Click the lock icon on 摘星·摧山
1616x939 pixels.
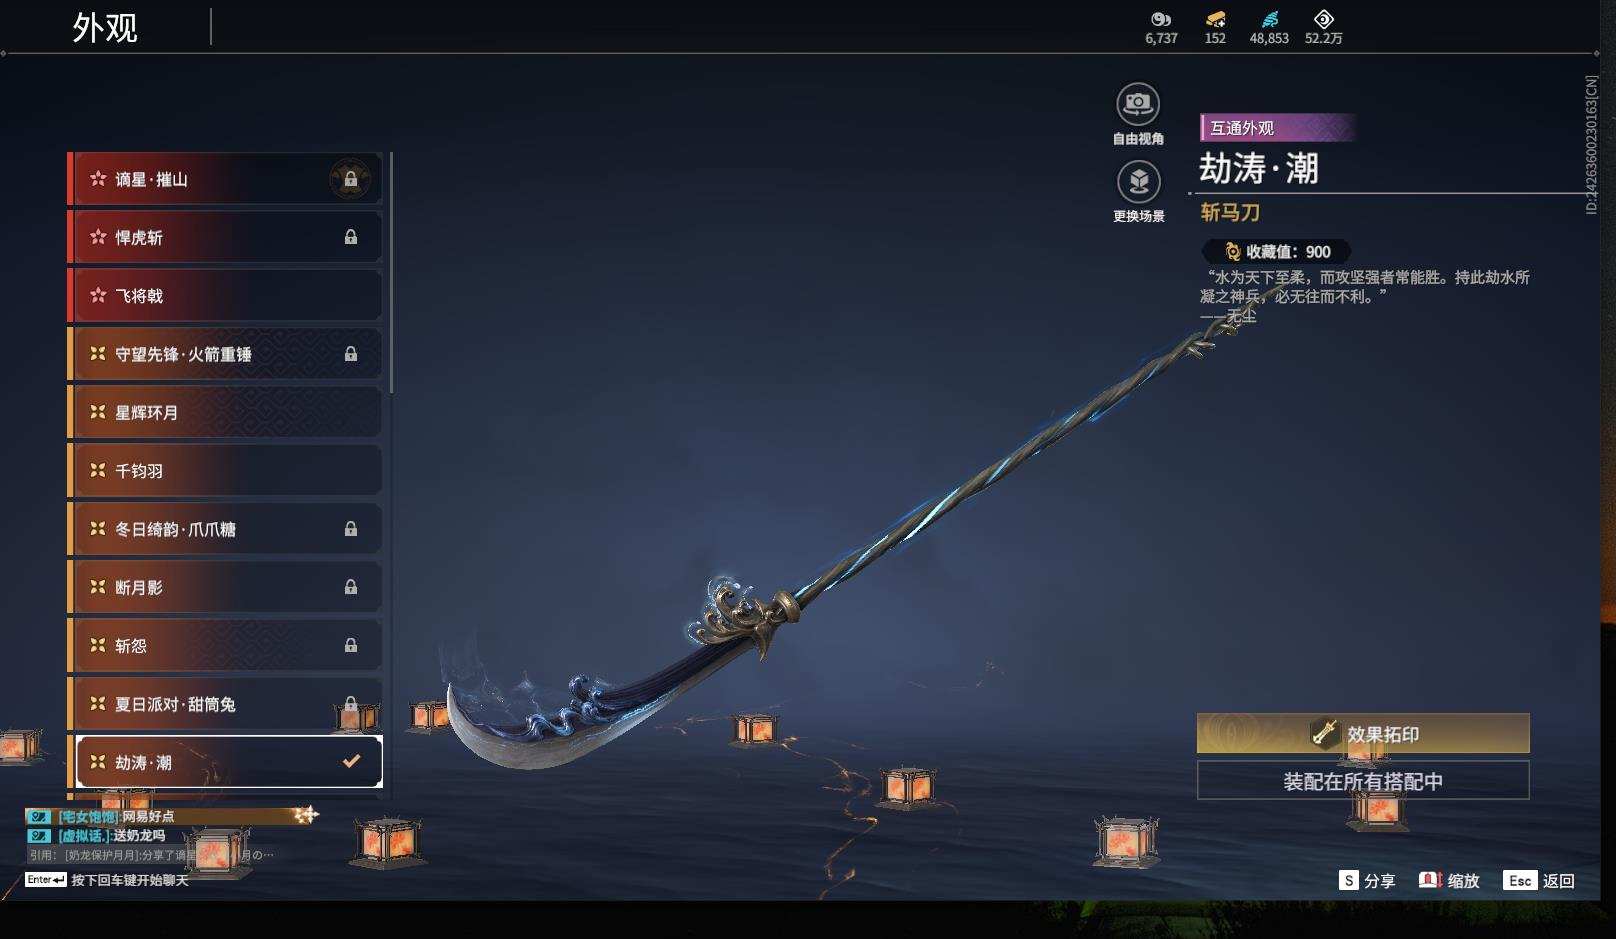[x=350, y=179]
